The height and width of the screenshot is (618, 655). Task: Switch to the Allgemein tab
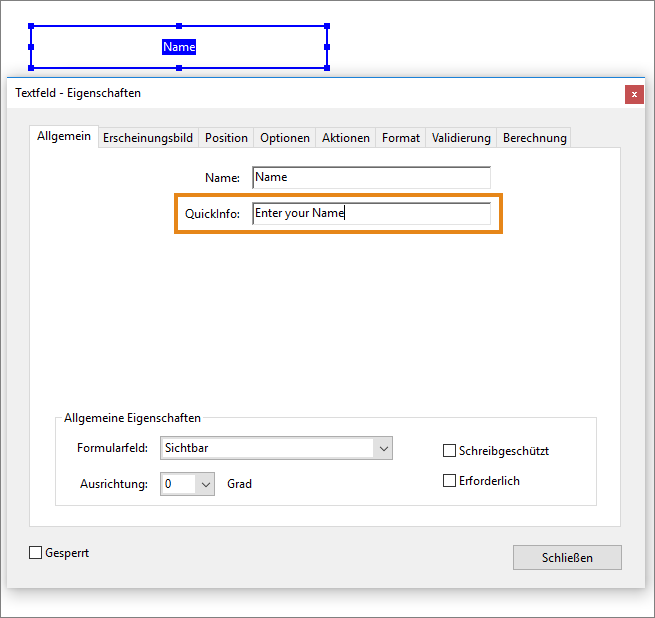coord(64,136)
